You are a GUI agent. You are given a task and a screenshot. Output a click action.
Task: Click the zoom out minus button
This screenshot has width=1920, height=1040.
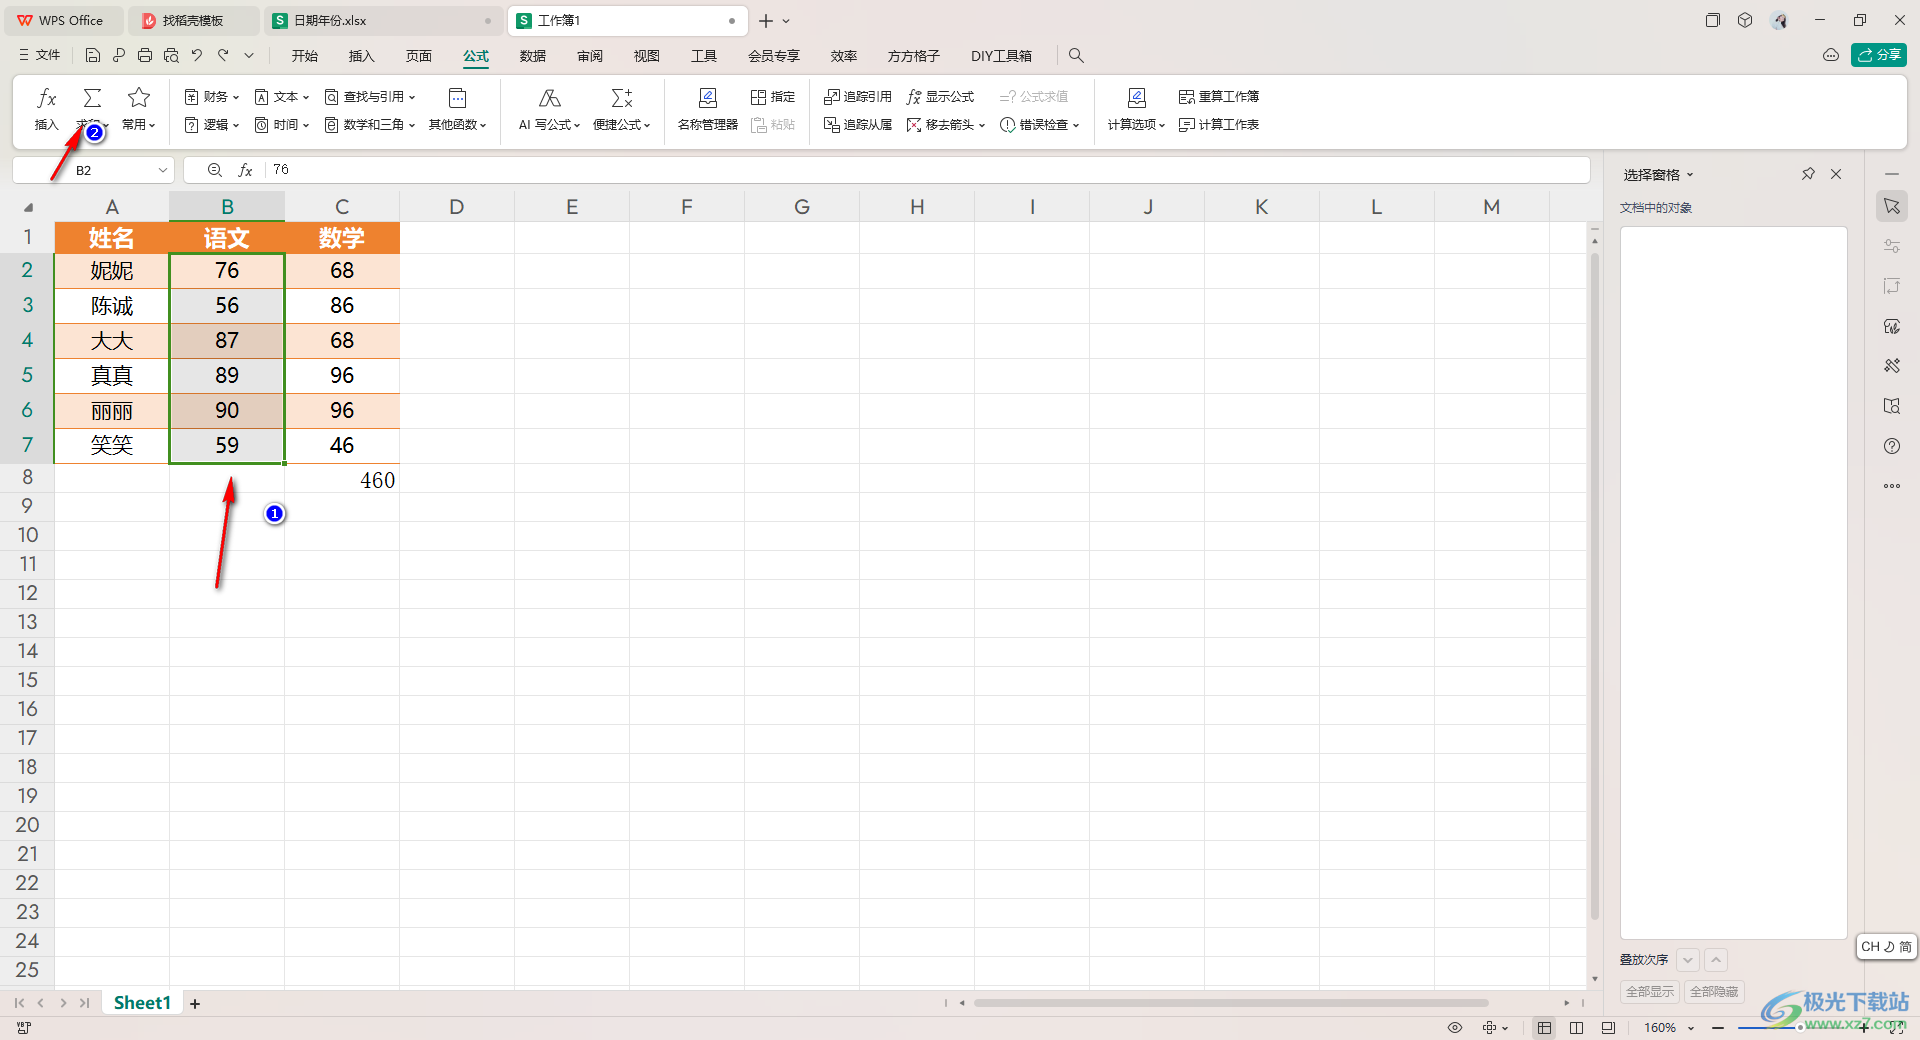pyautogui.click(x=1718, y=1028)
